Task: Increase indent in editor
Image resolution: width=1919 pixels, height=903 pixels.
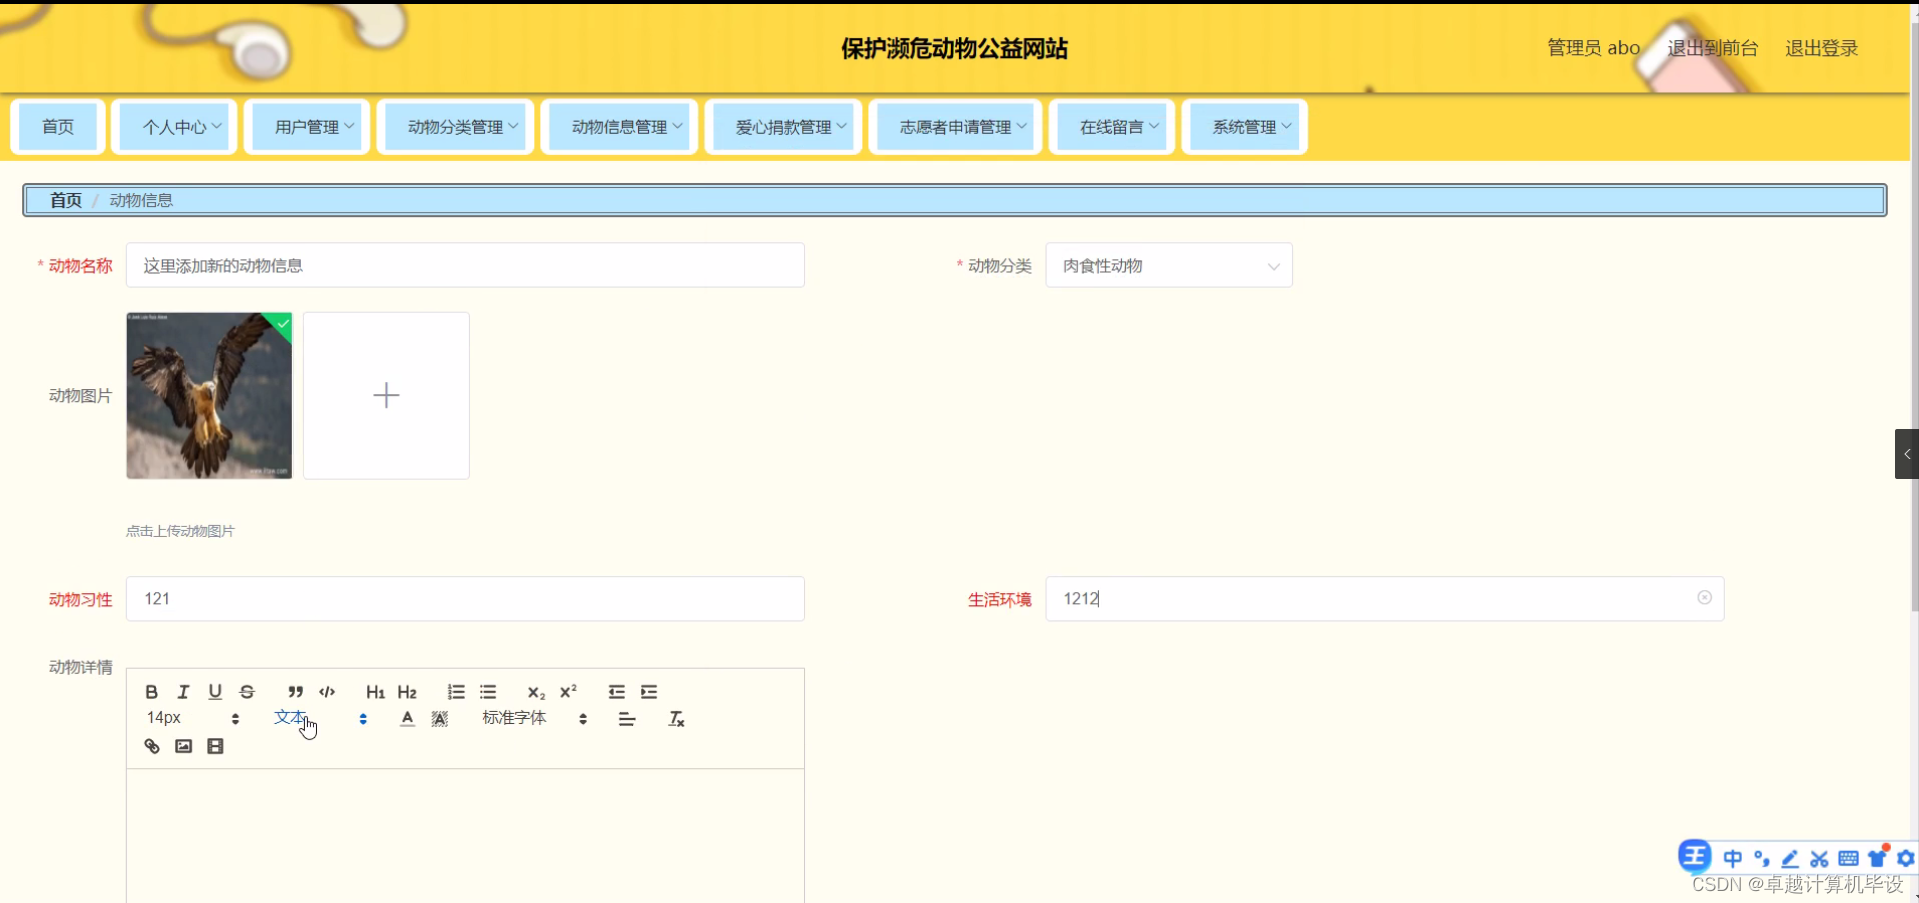Action: (x=649, y=692)
